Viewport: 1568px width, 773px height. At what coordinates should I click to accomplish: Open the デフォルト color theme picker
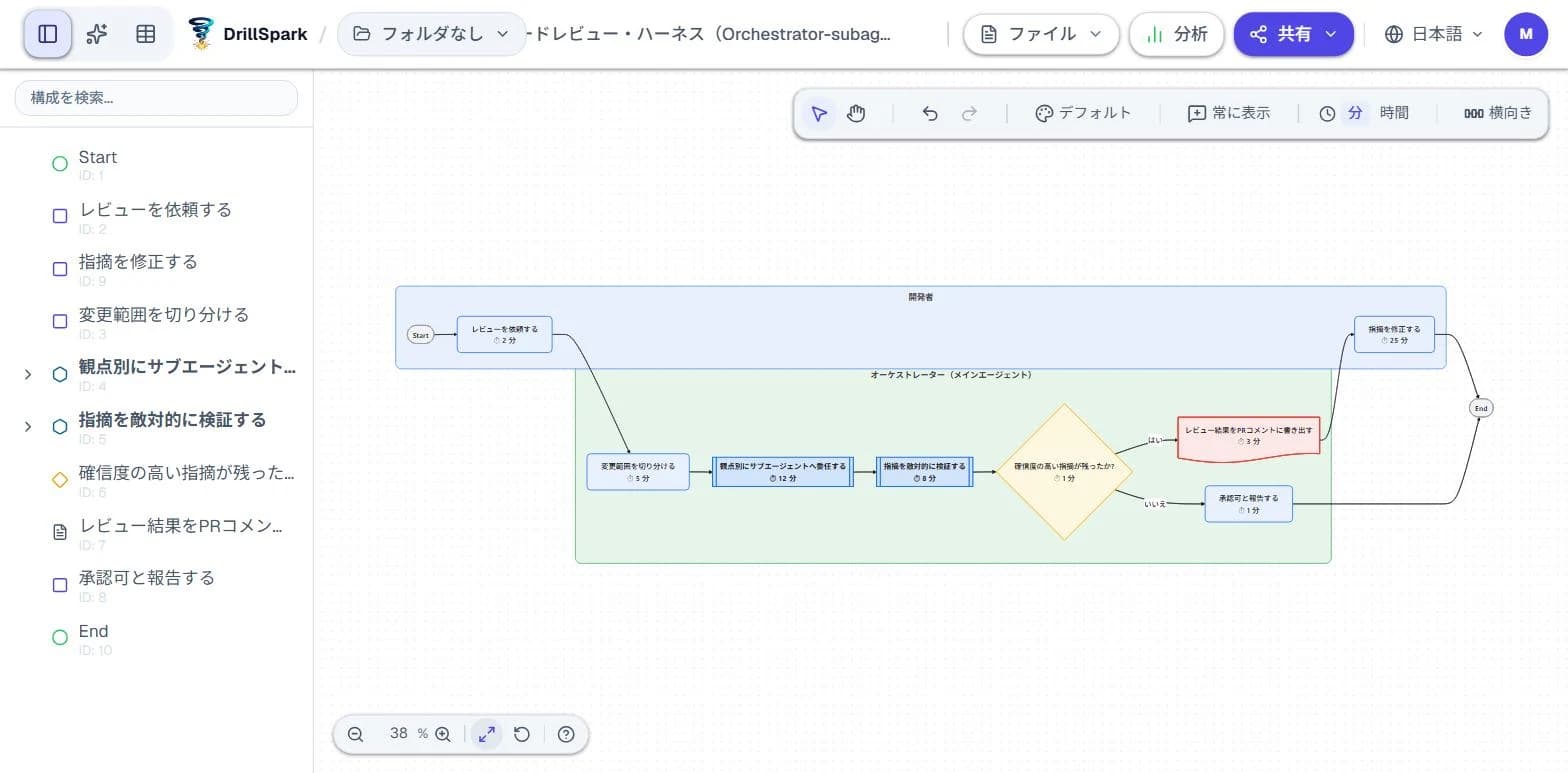(1083, 114)
